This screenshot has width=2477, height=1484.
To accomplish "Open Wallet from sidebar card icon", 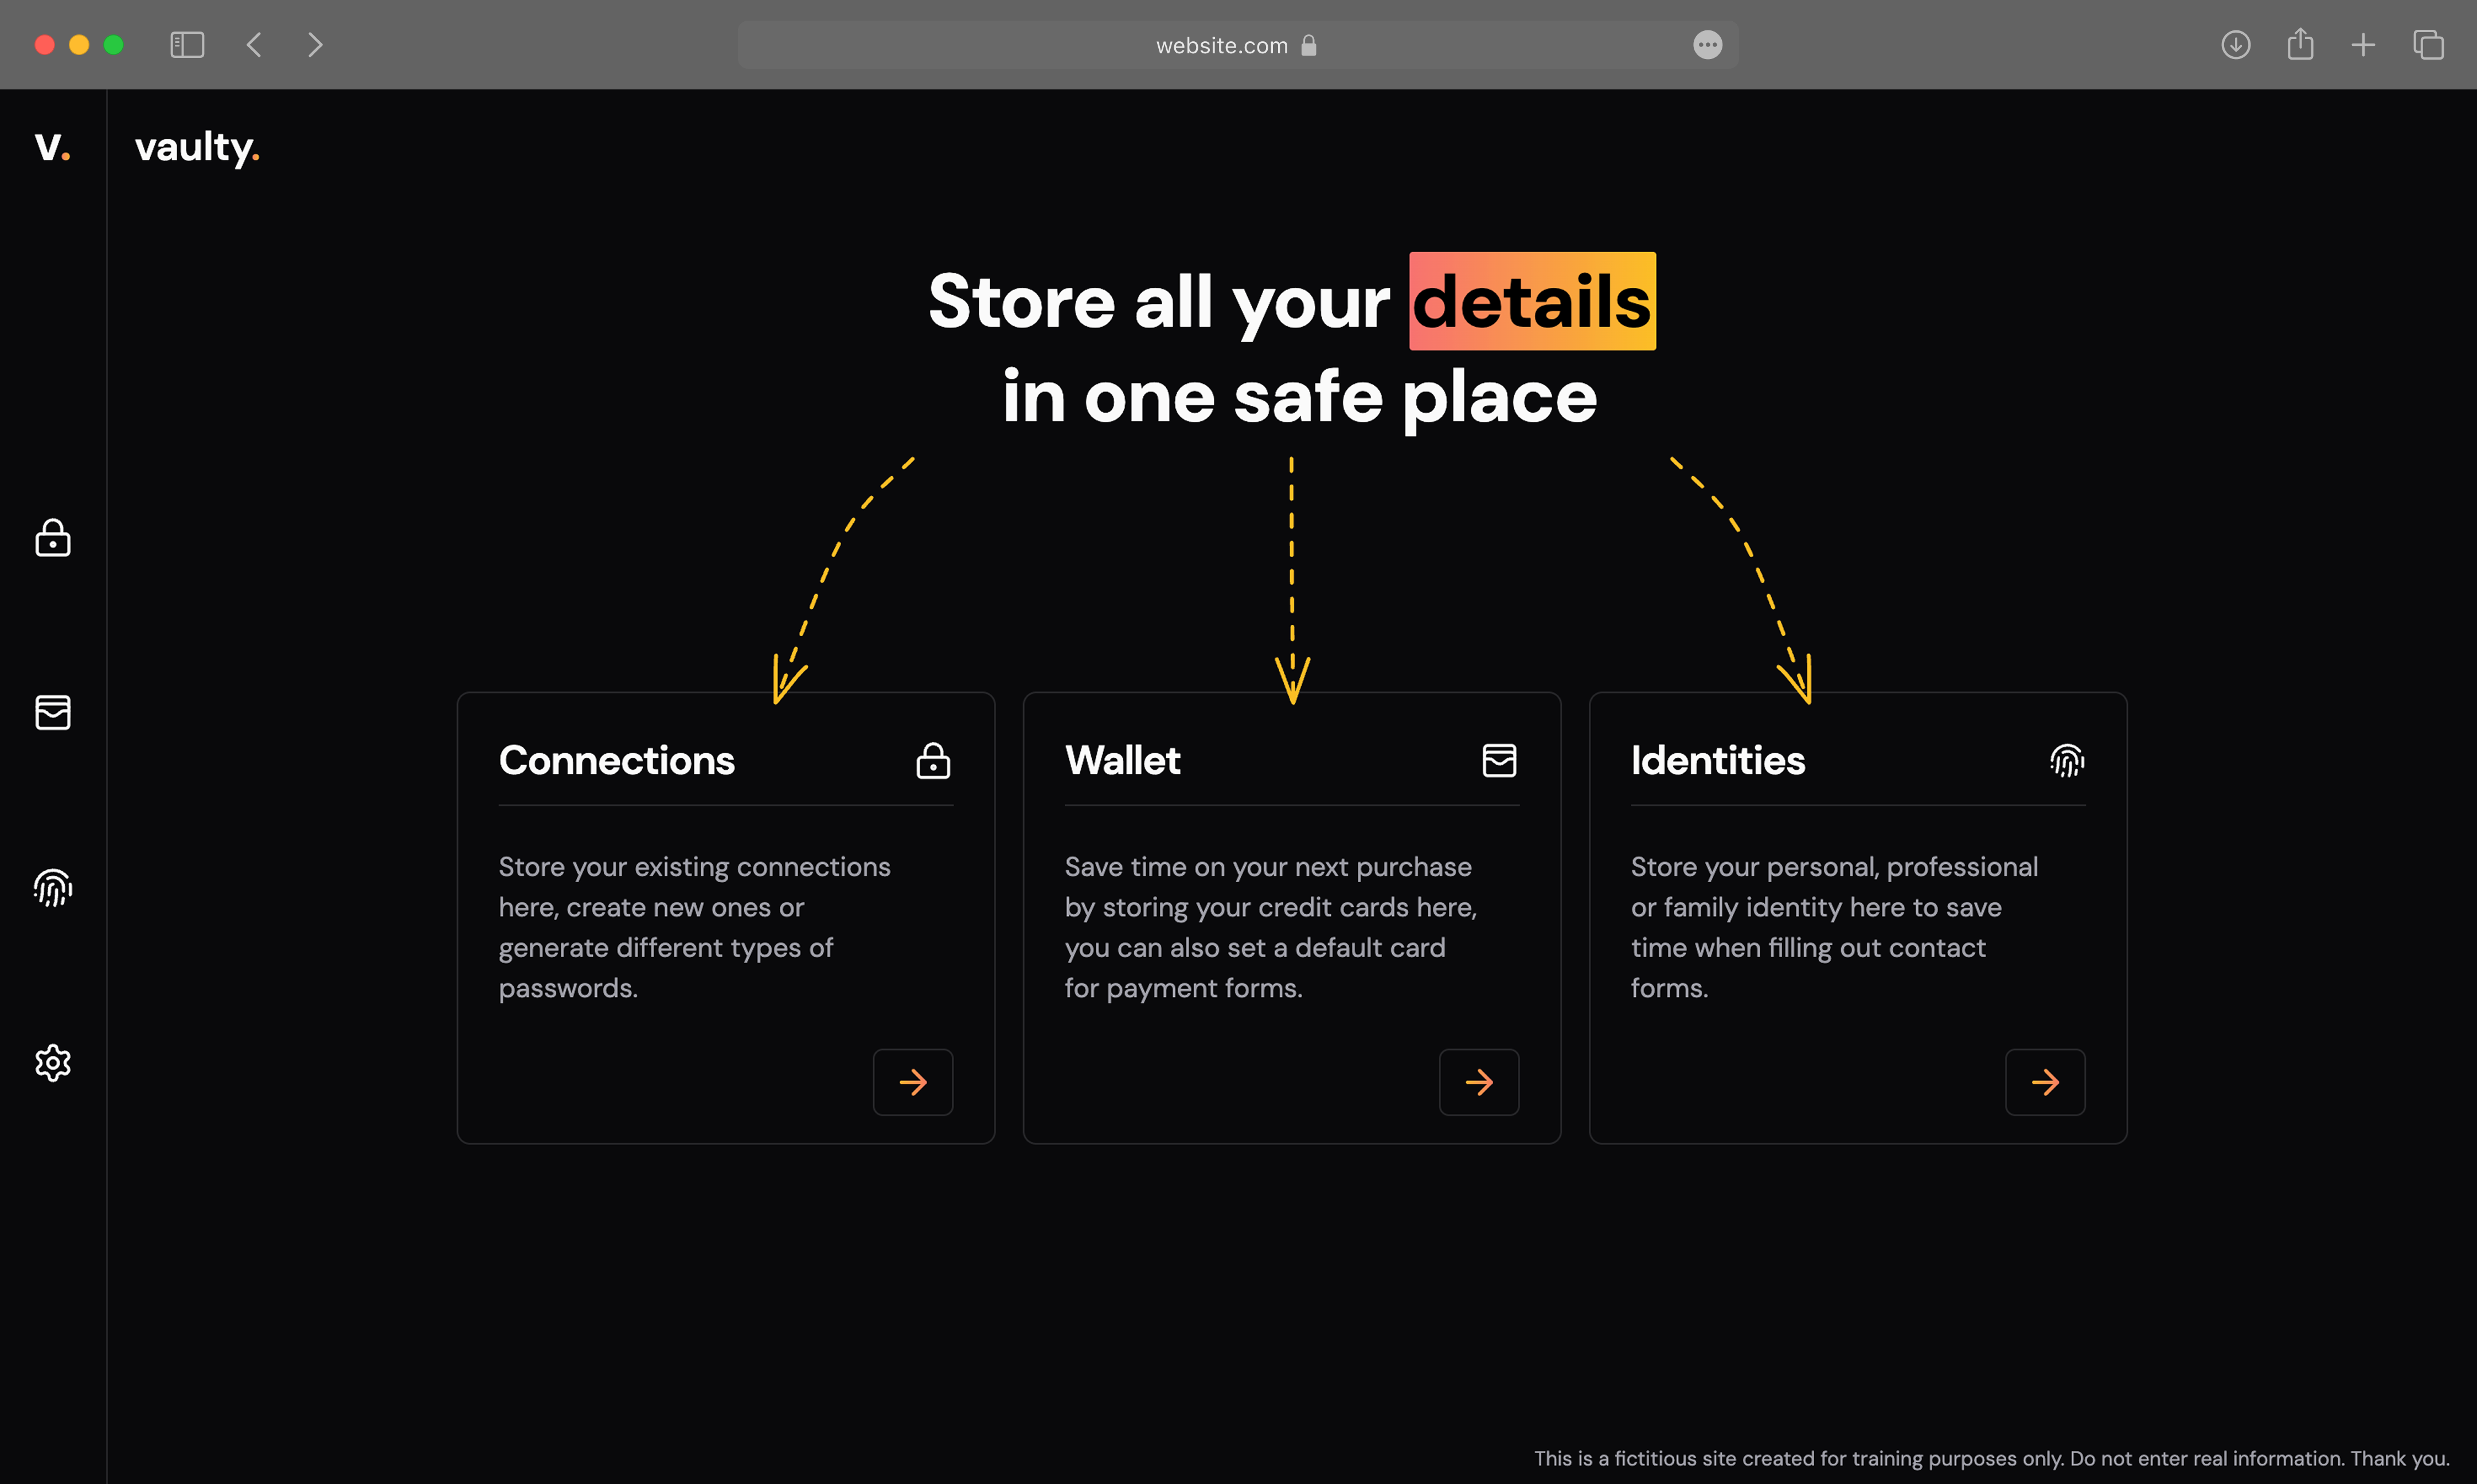I will coord(53,712).
